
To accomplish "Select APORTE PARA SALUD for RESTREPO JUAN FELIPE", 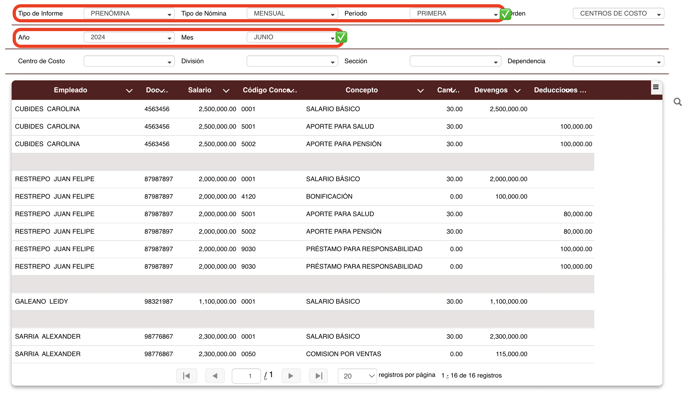I will point(340,214).
